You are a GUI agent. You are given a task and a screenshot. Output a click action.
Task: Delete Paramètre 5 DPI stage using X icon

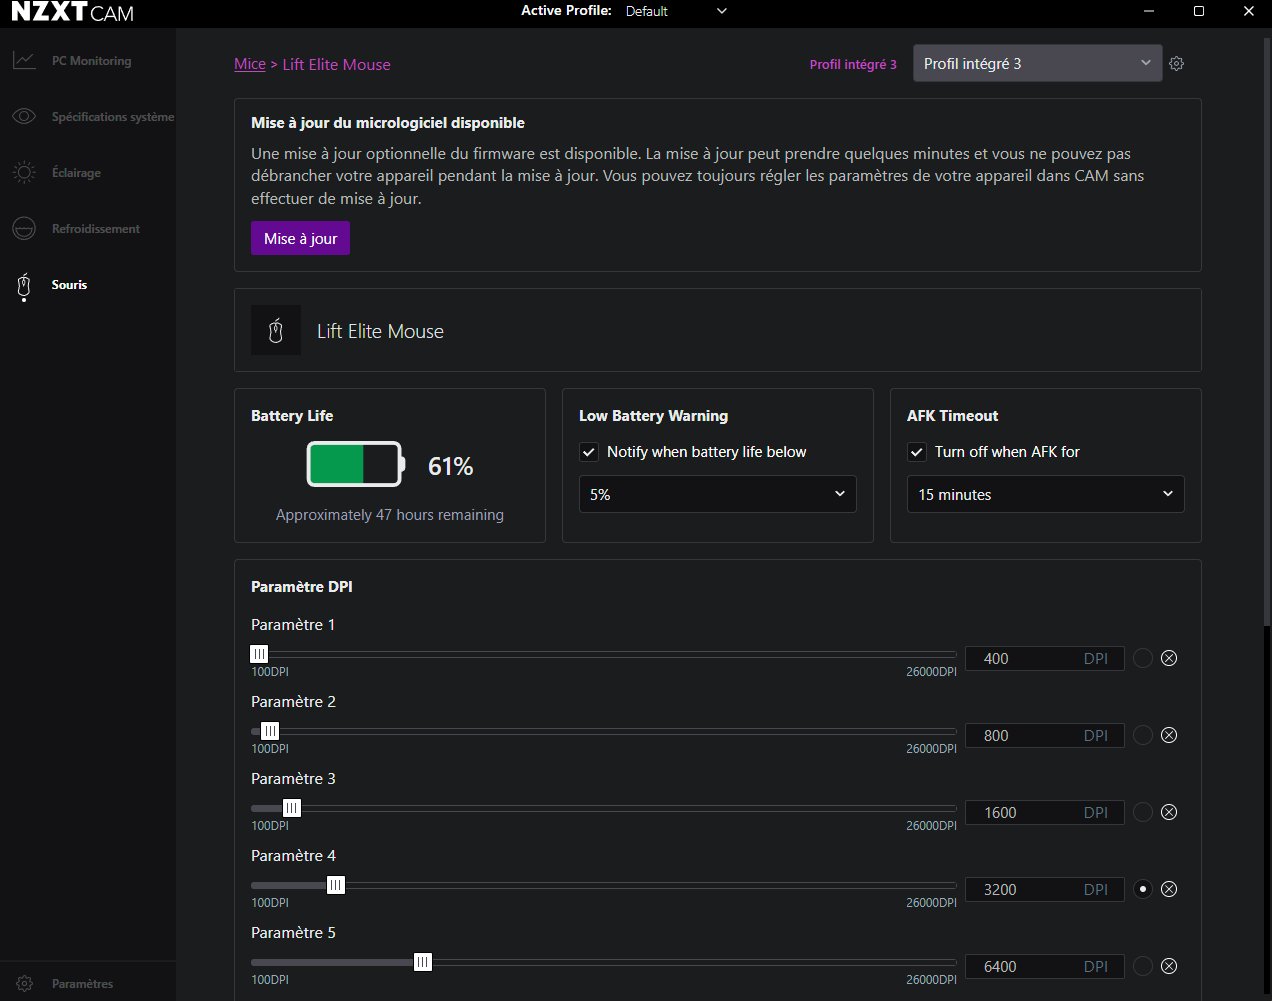click(x=1169, y=966)
